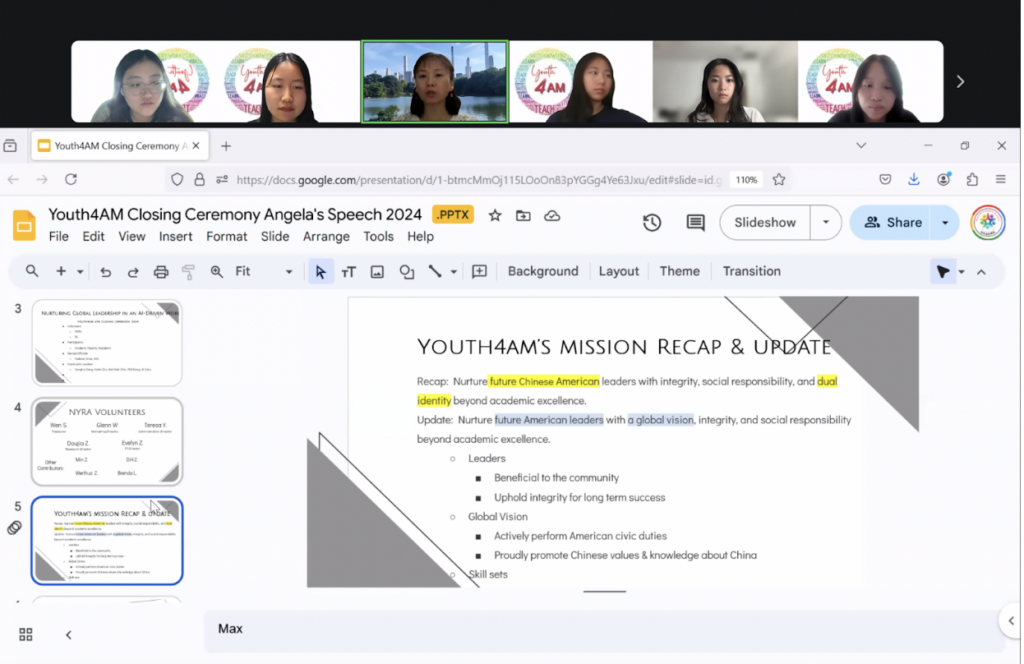This screenshot has height=664, width=1024.
Task: Move presentation to a folder
Action: point(523,215)
